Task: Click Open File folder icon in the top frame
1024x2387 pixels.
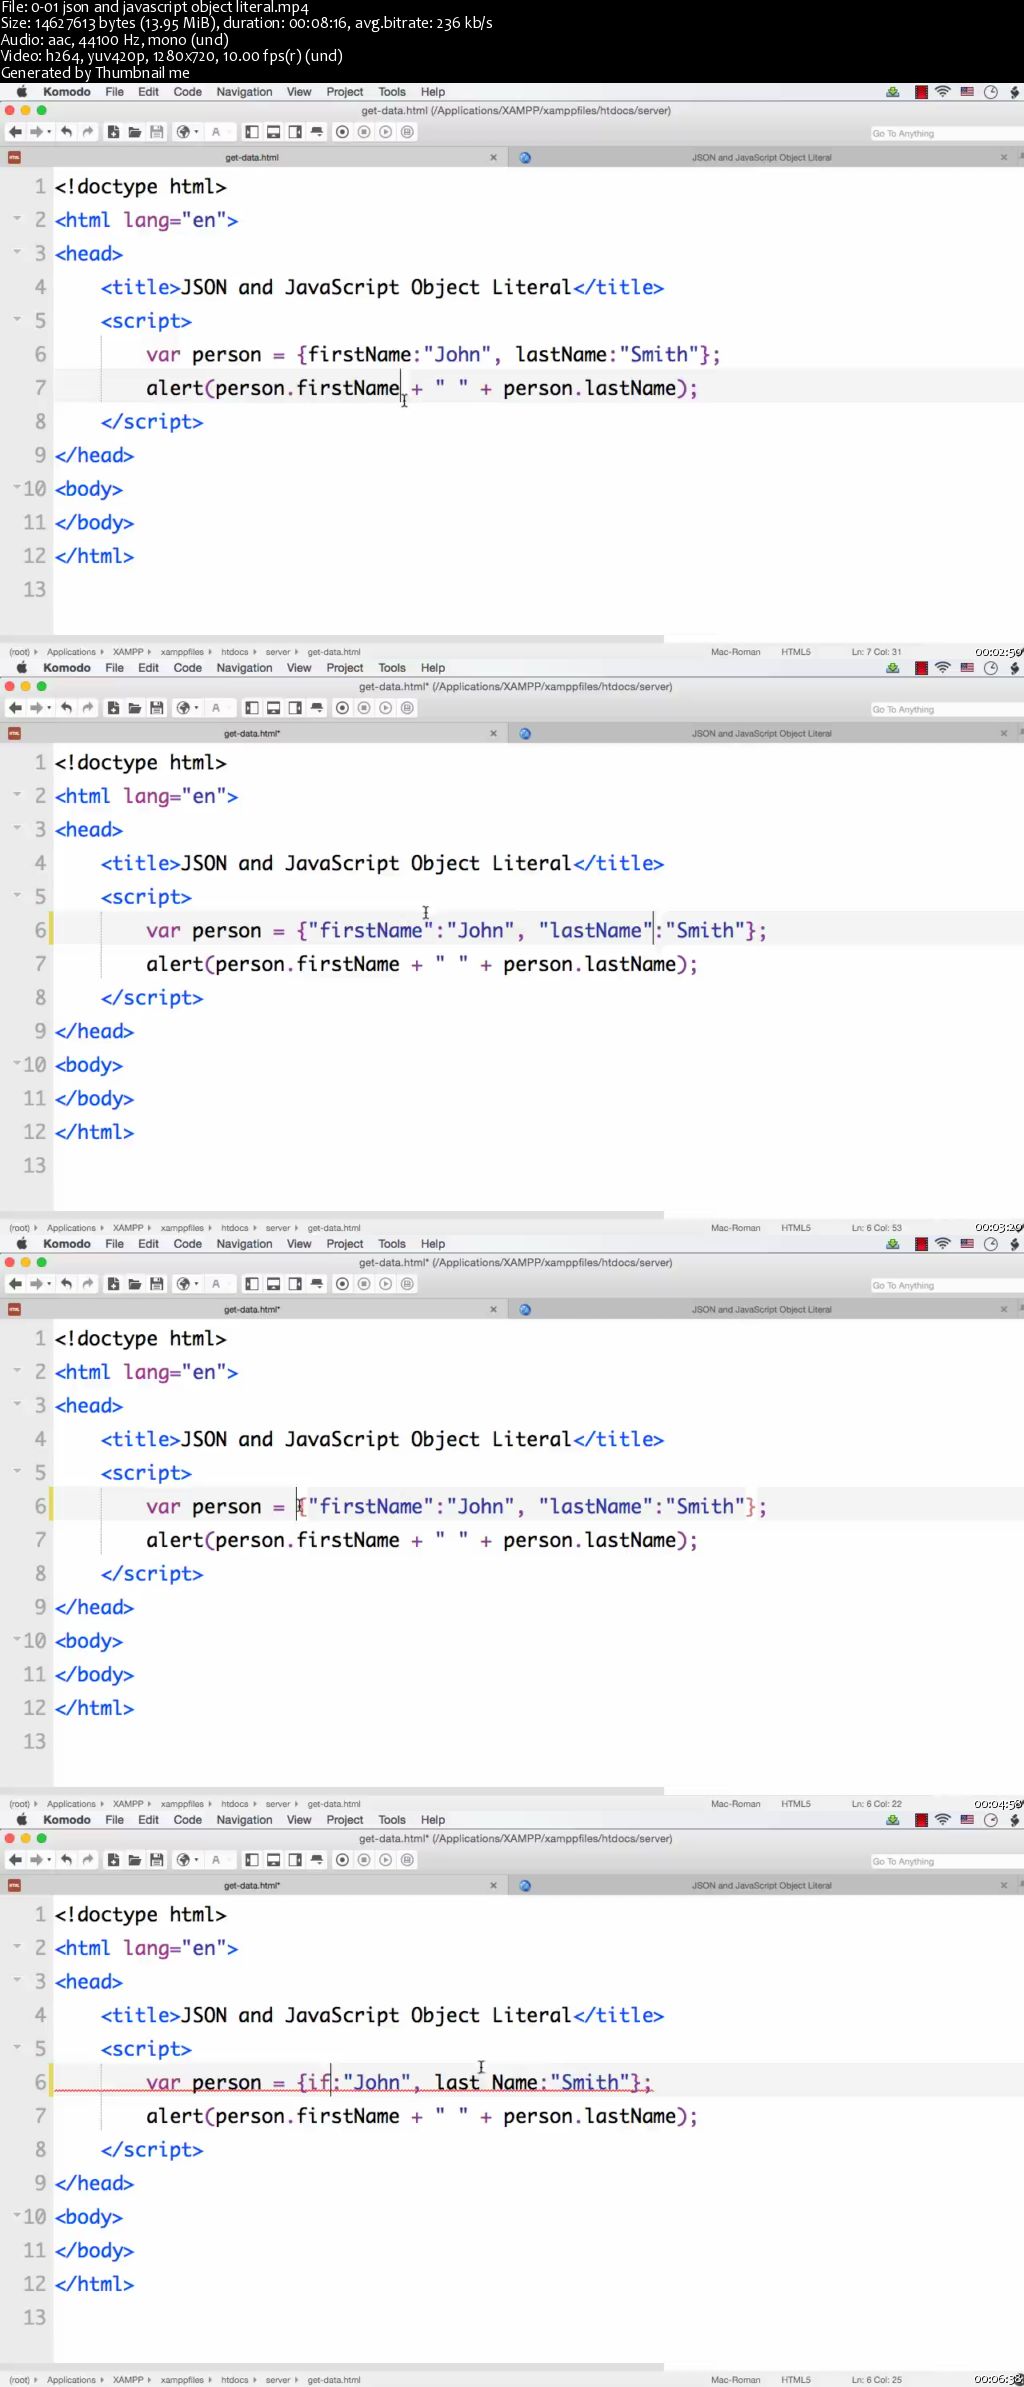Action: click(134, 132)
